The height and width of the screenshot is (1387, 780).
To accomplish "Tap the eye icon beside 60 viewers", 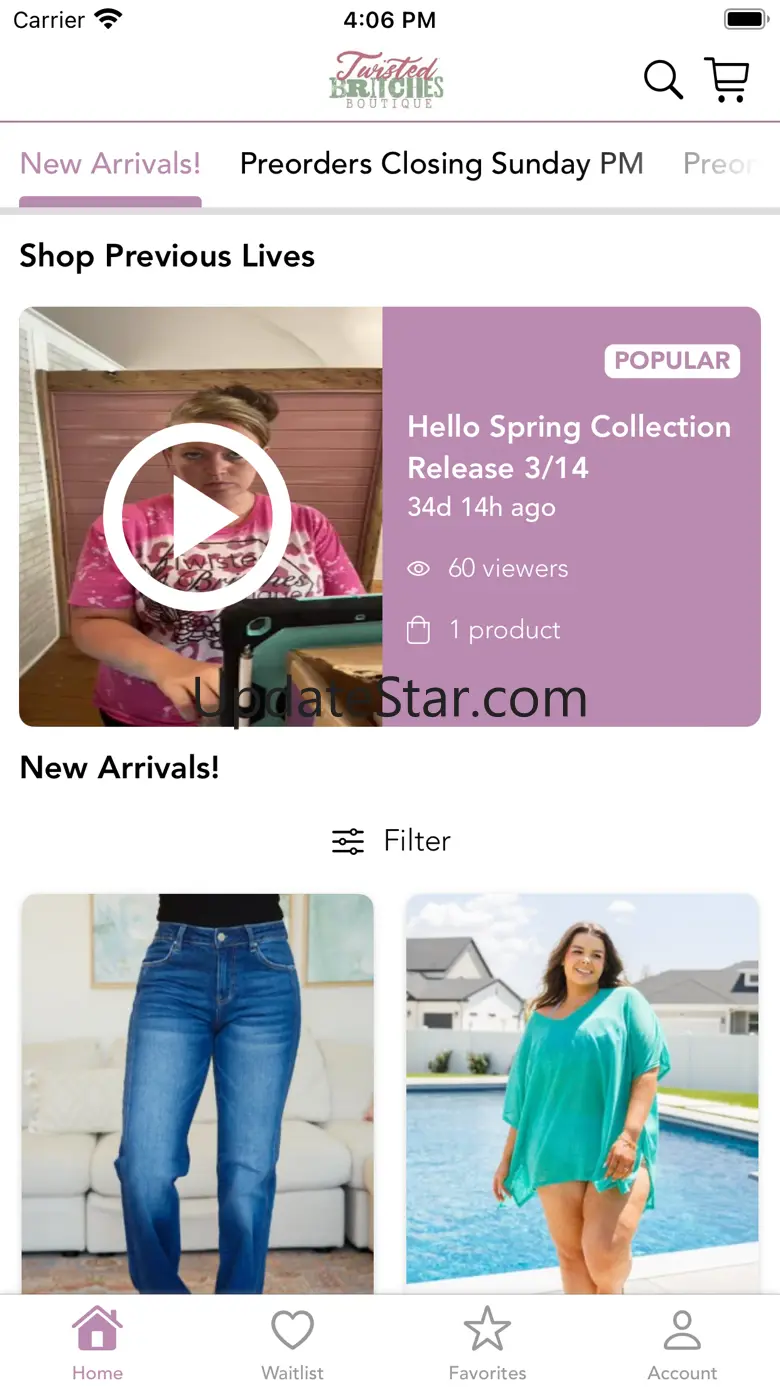I will point(419,569).
